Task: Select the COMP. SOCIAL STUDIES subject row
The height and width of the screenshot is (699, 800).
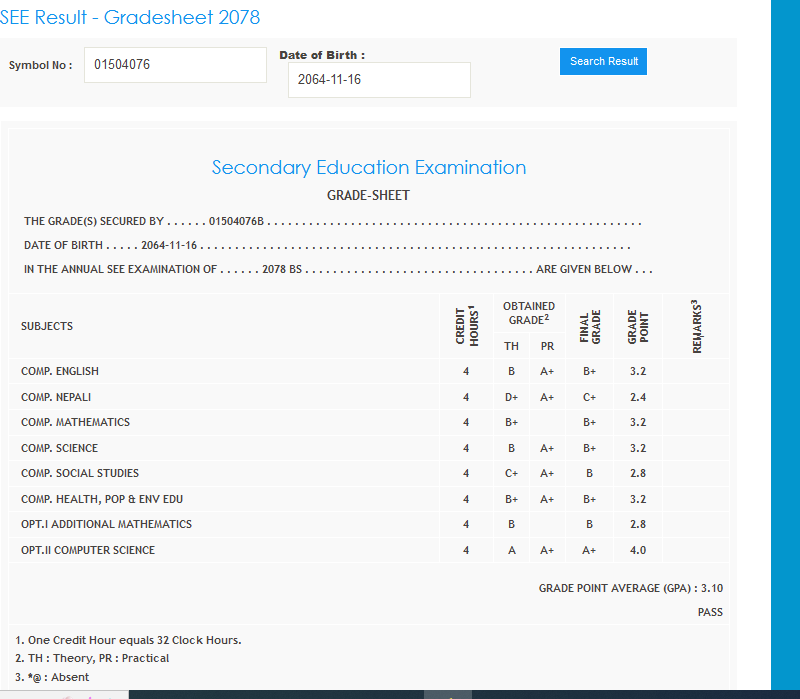Action: (x=80, y=473)
